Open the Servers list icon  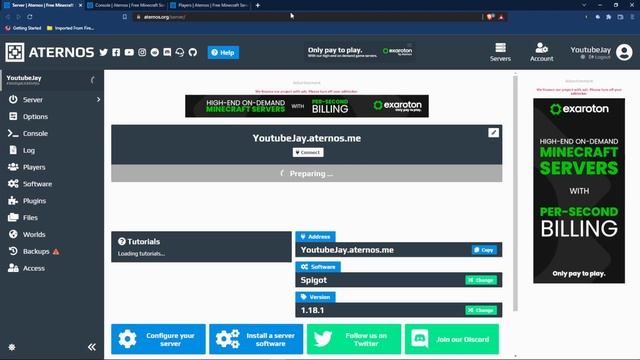click(500, 52)
